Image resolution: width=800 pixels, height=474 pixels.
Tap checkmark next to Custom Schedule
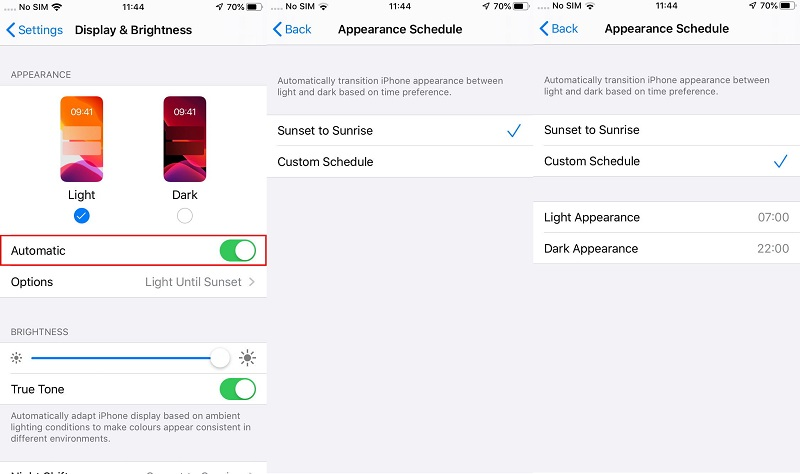pyautogui.click(x=780, y=162)
